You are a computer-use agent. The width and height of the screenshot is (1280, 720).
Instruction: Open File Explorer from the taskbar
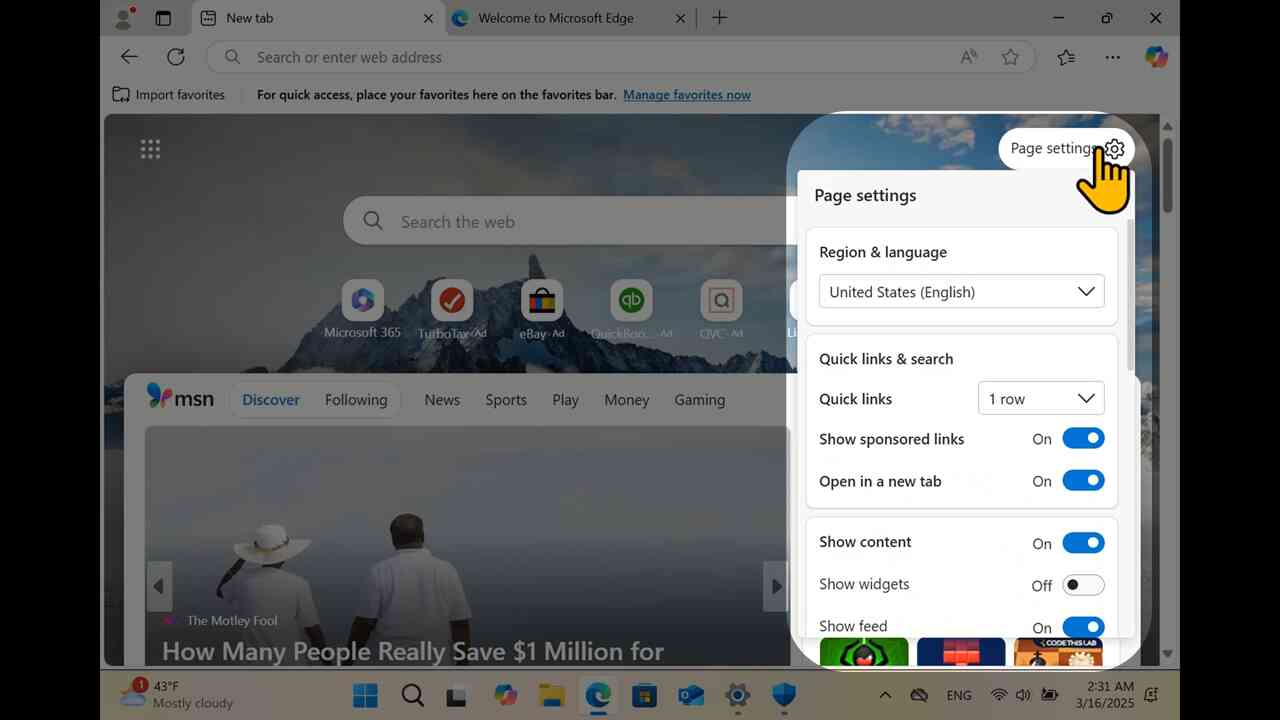coord(552,695)
